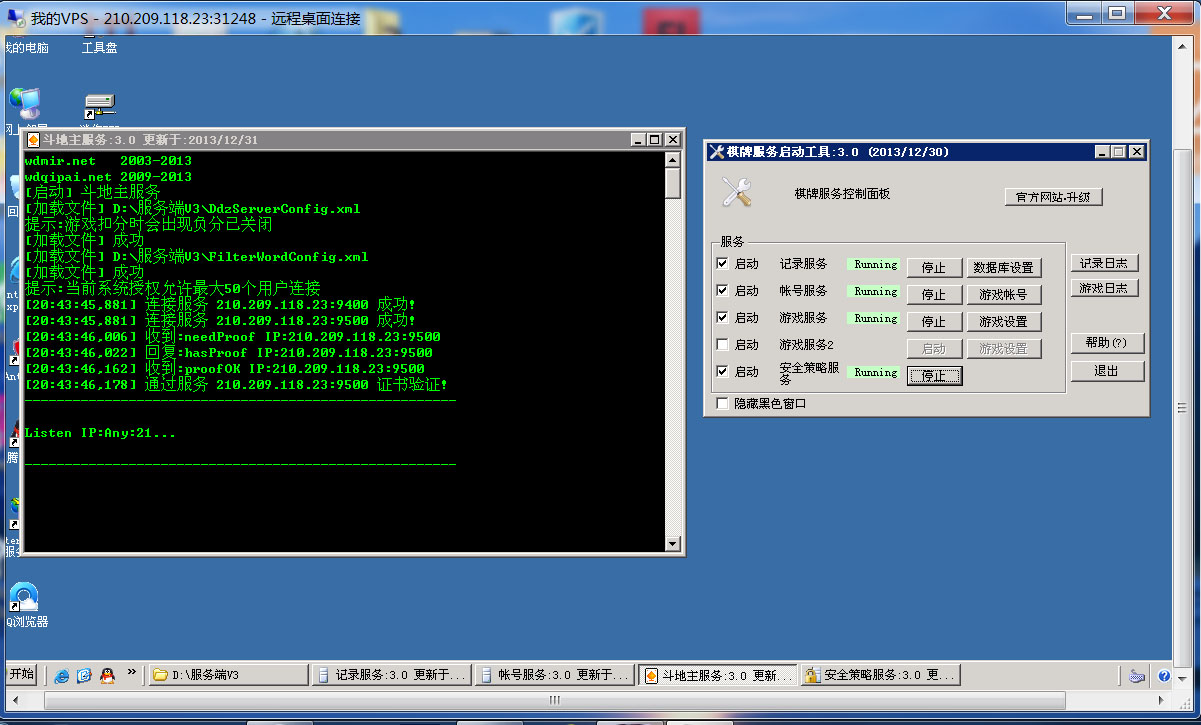The image size is (1201, 725).
Task: Click 棋牌服务控制面板 heading text
Action: (x=842, y=192)
